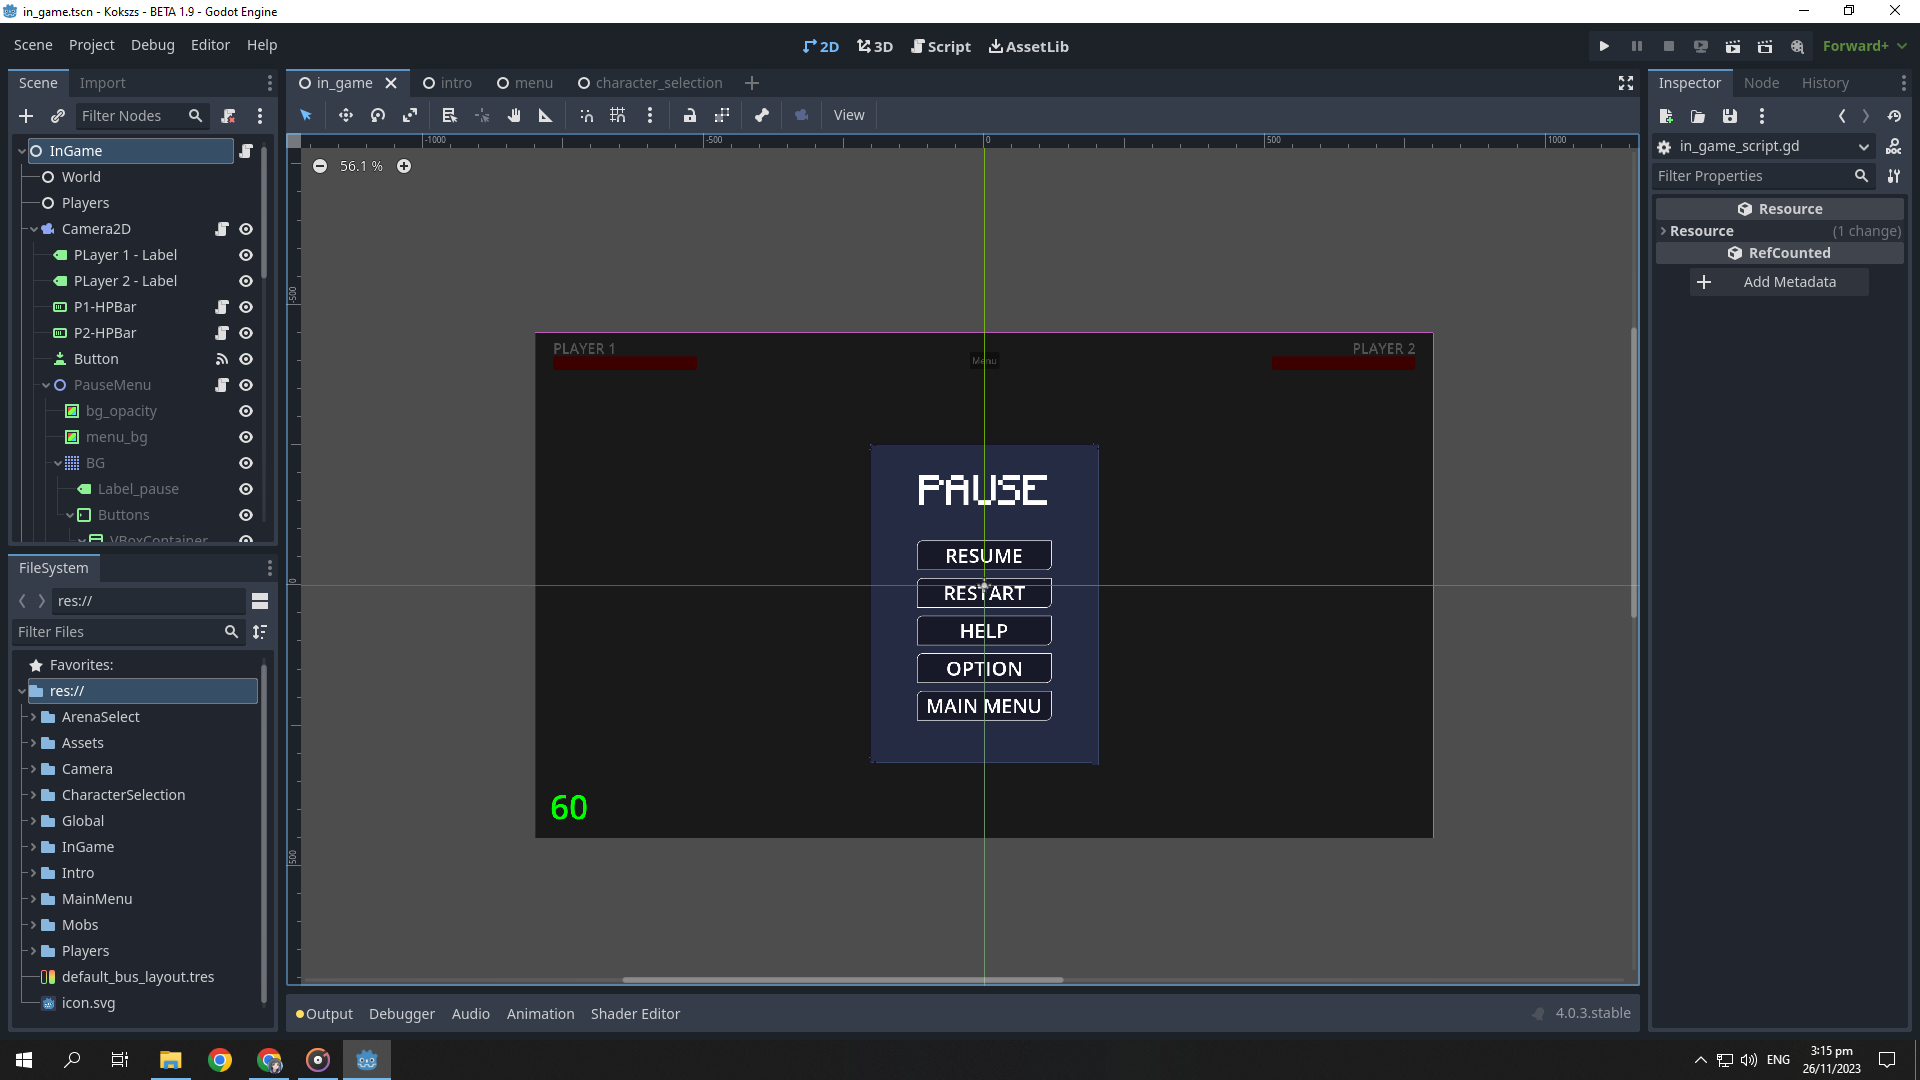Collapse the PauseMenu tree node
Screen dimensions: 1920x1080
point(46,385)
